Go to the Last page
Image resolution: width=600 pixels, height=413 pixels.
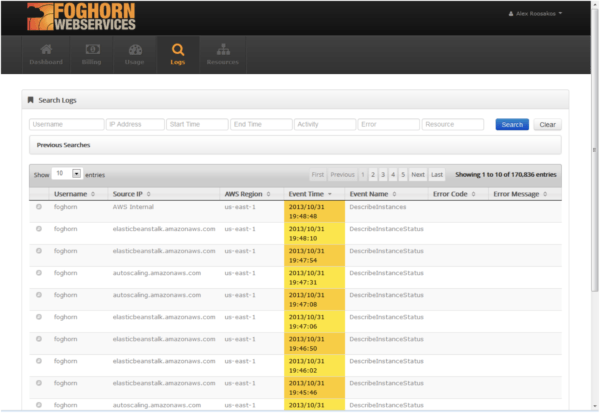[437, 175]
